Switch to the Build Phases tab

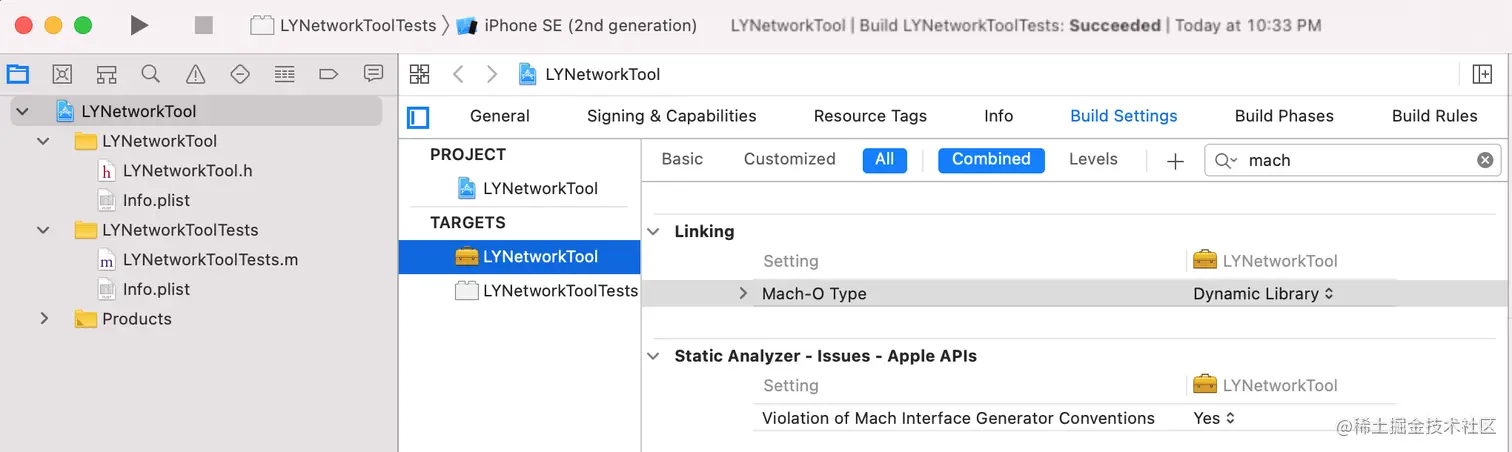point(1283,116)
